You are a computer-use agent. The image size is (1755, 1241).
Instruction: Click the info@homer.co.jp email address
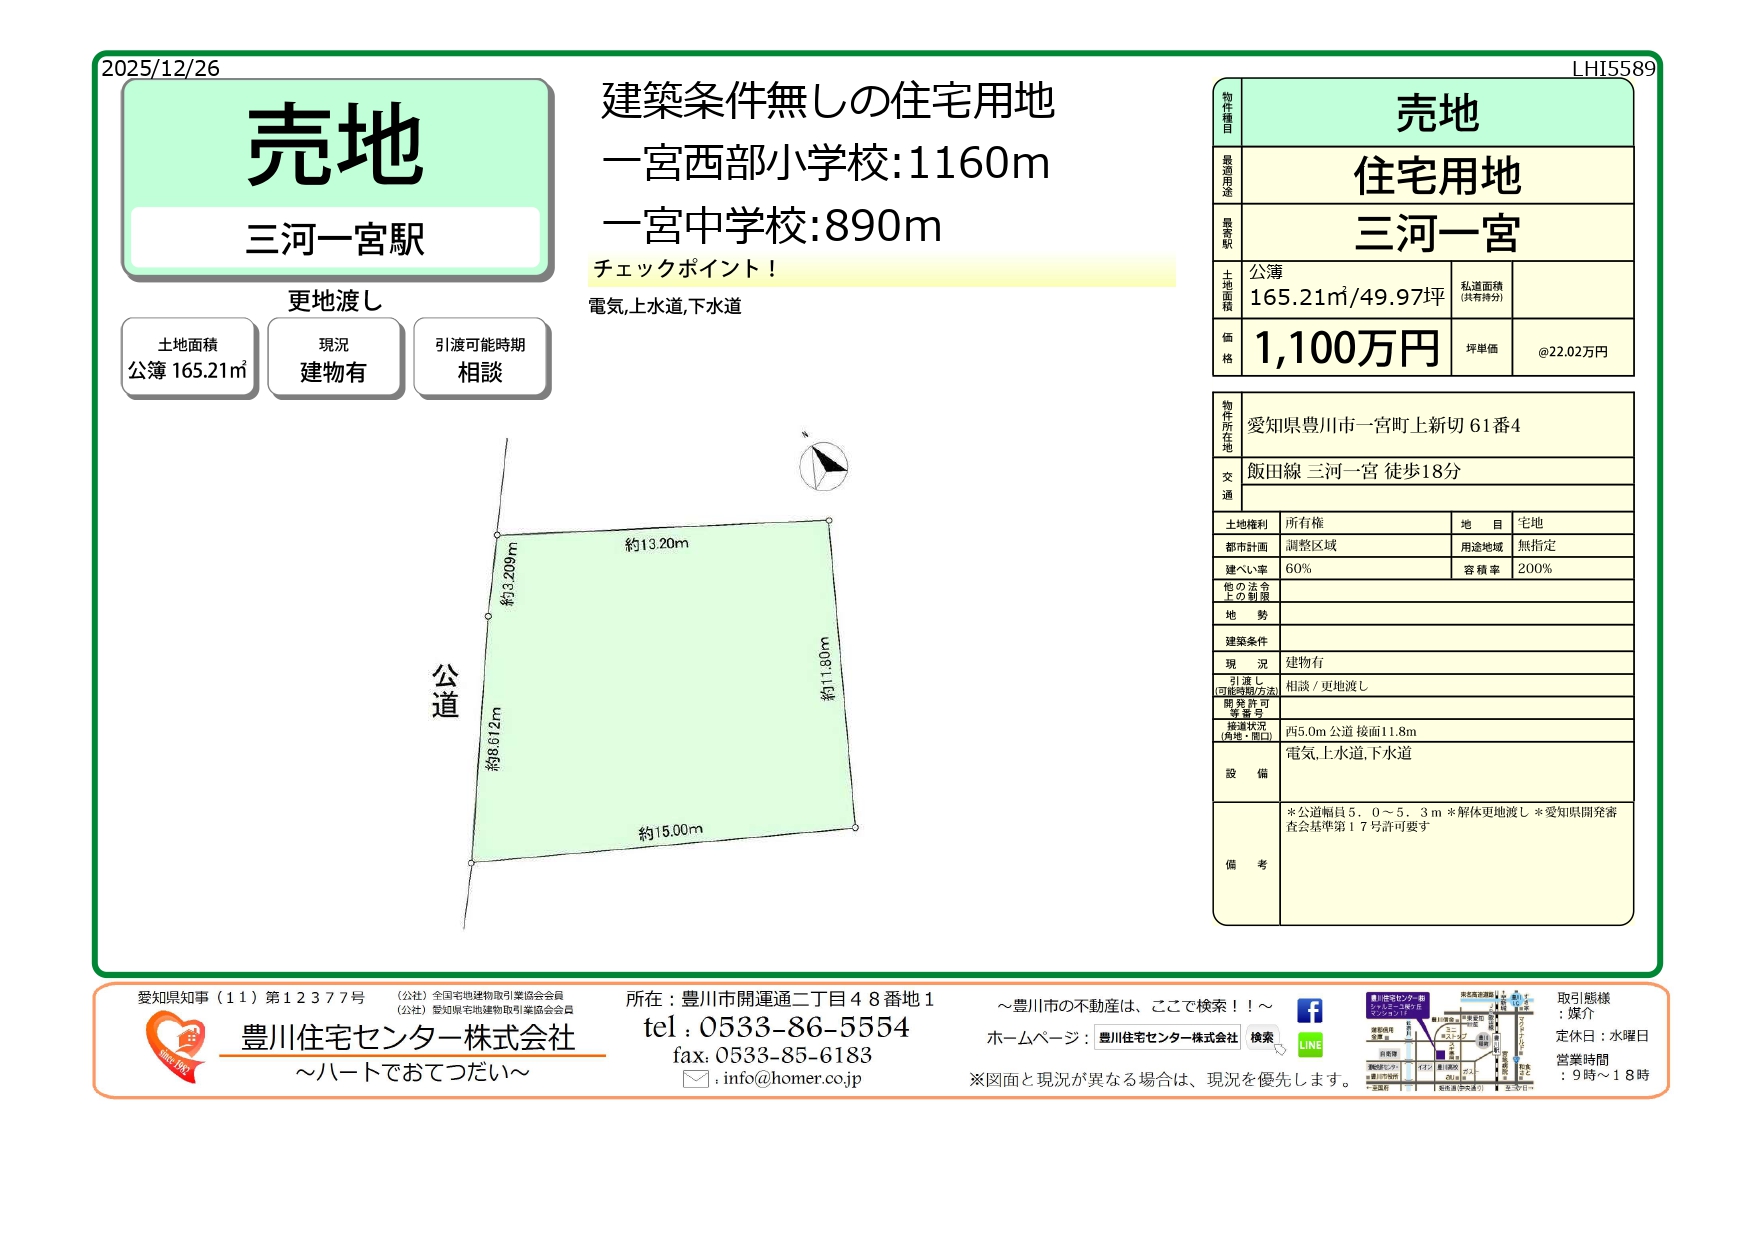click(792, 1078)
